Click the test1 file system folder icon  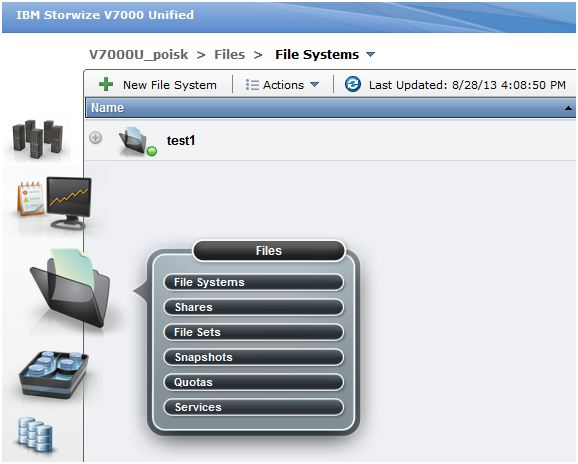coord(137,142)
